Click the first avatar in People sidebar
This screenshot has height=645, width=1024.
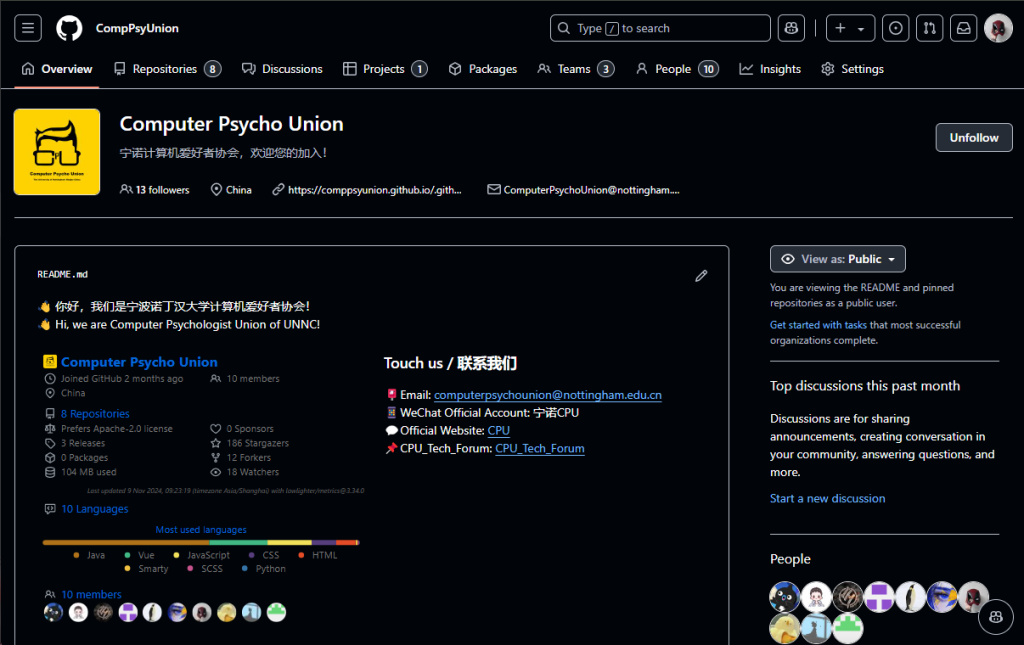pyautogui.click(x=784, y=597)
